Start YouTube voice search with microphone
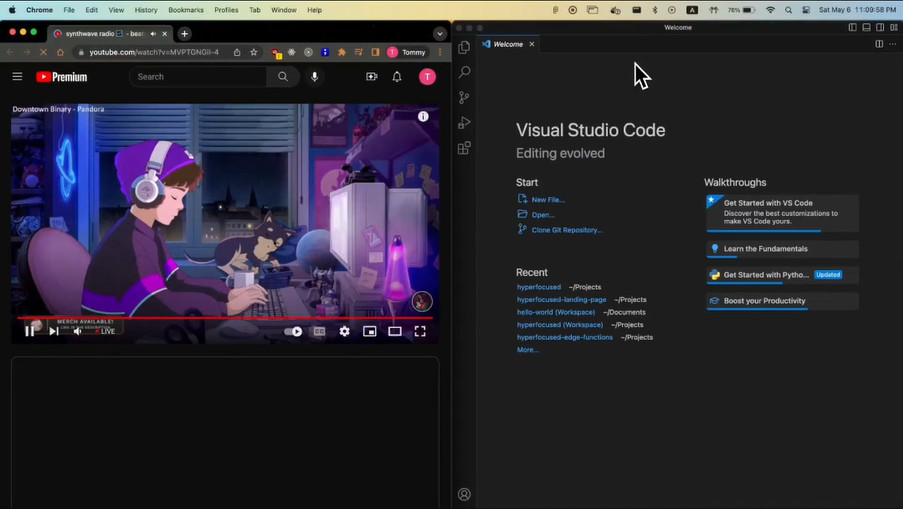Image resolution: width=903 pixels, height=509 pixels. click(x=314, y=77)
